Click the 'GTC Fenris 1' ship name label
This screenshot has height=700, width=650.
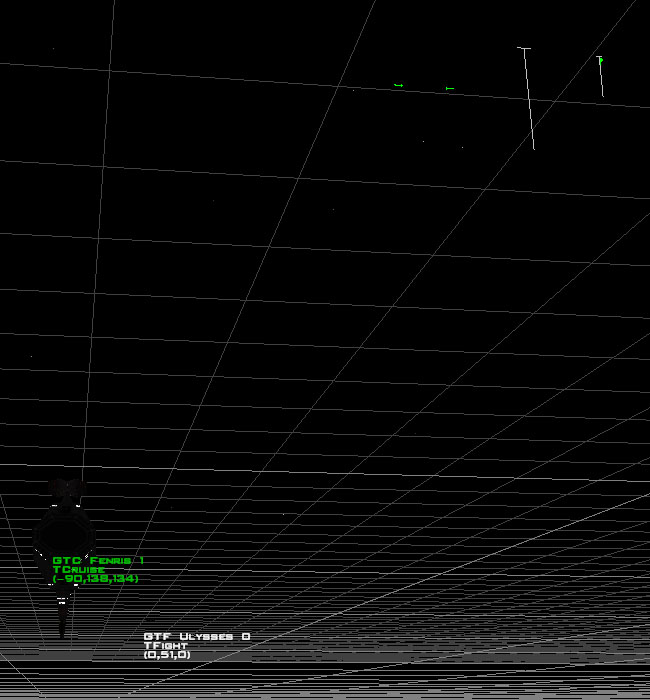[98, 561]
